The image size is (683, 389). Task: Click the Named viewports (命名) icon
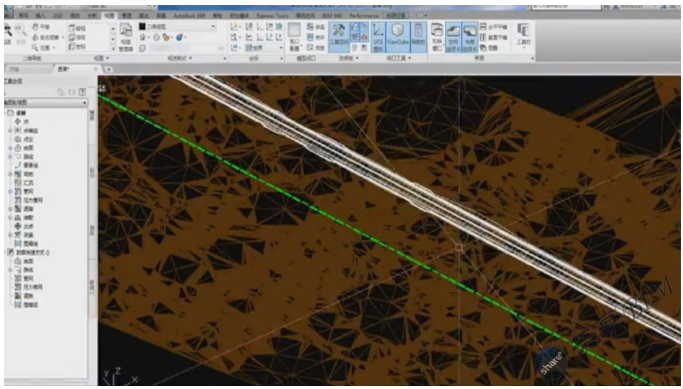[316, 27]
